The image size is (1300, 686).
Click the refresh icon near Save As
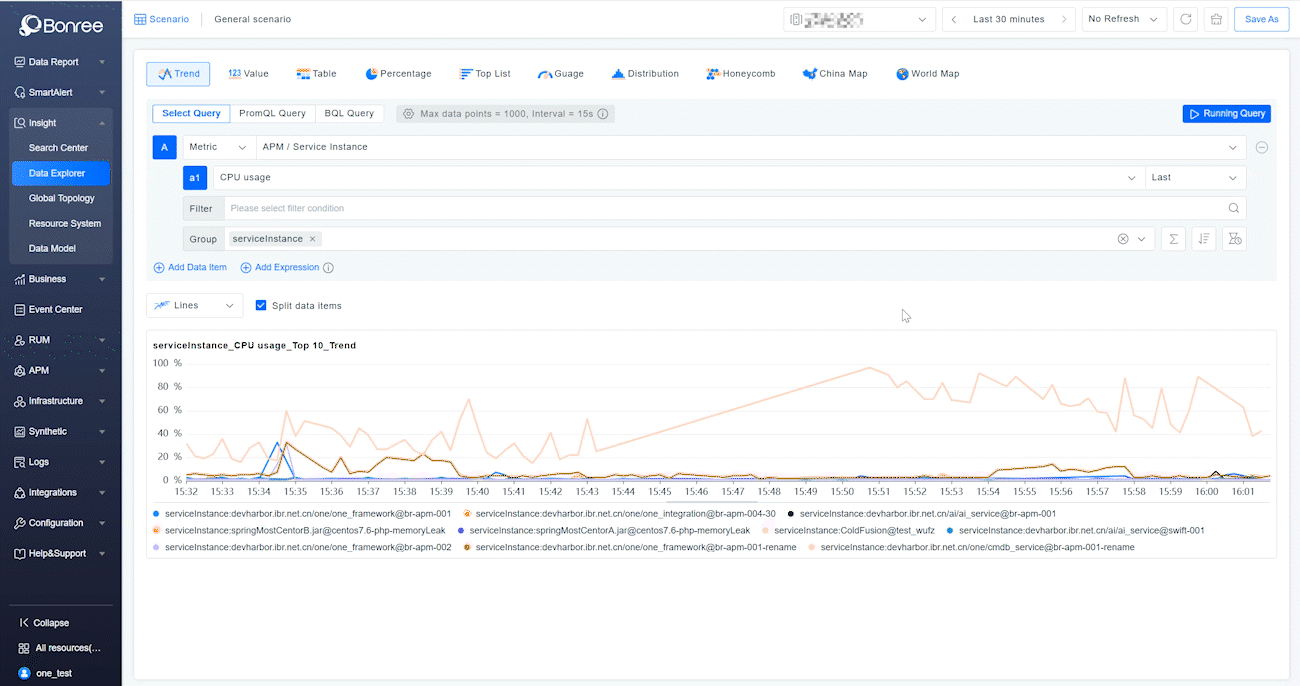(x=1185, y=18)
